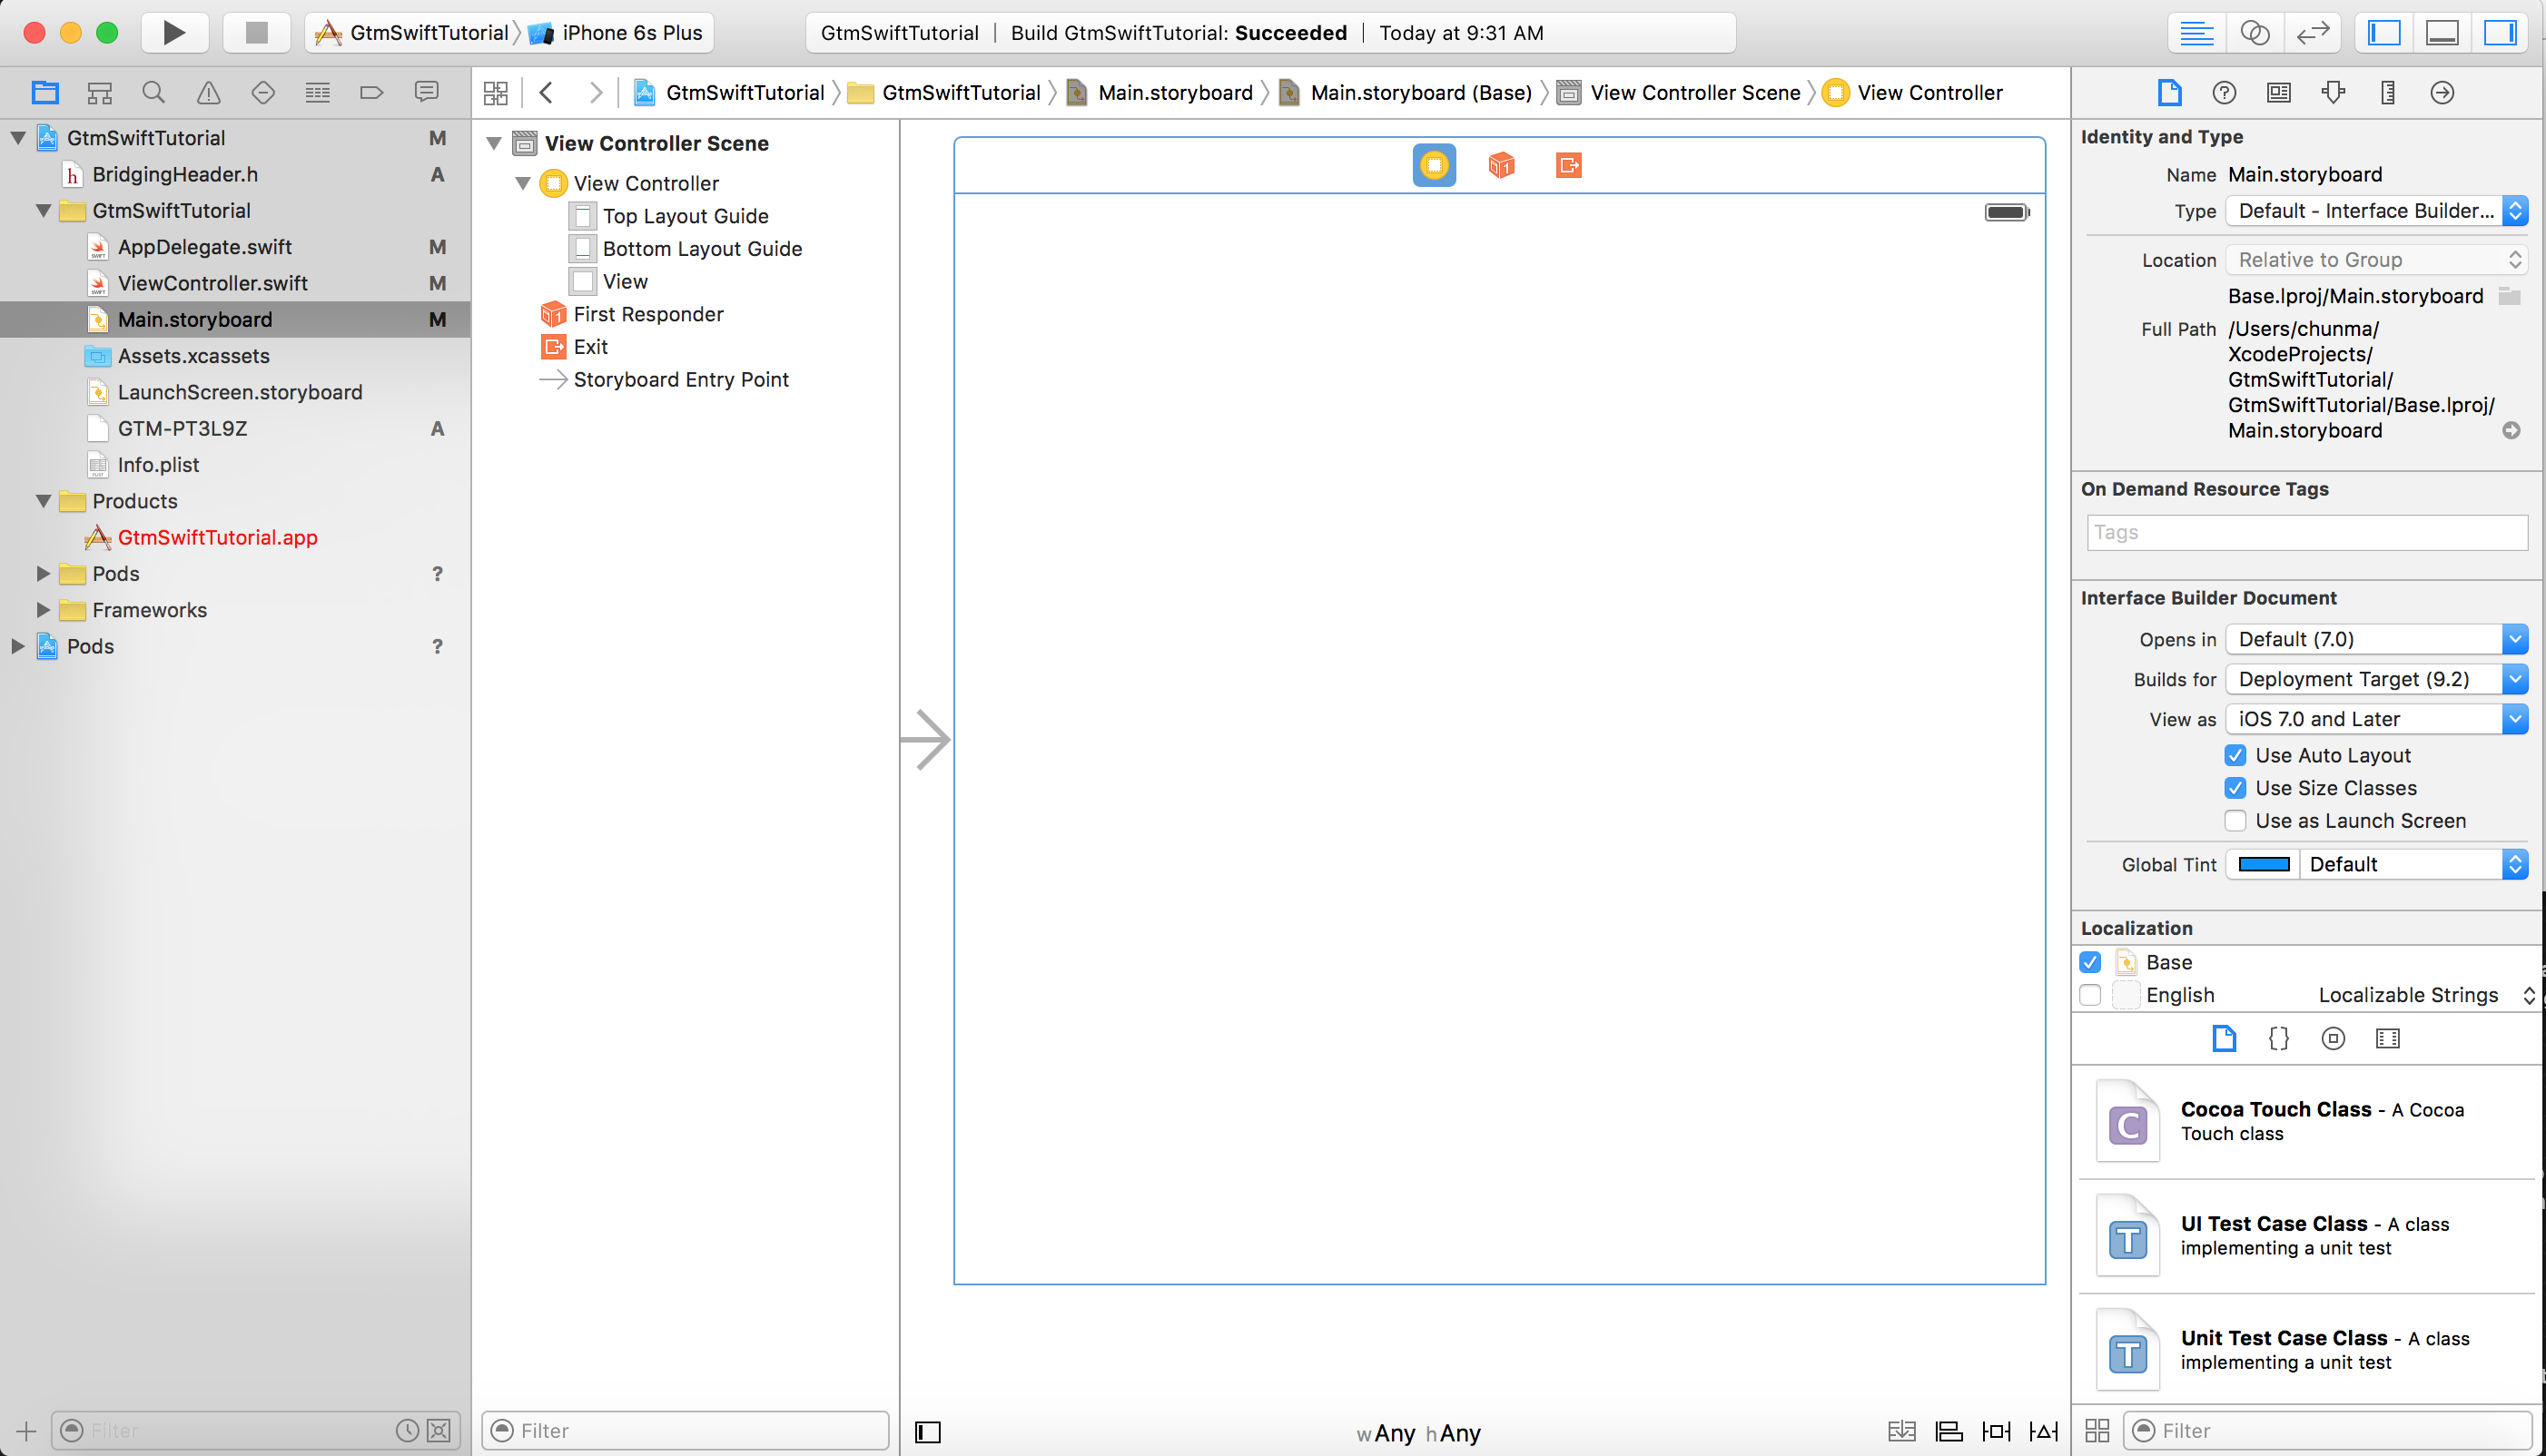This screenshot has width=2546, height=1456.
Task: Click the First Responder icon
Action: [553, 313]
